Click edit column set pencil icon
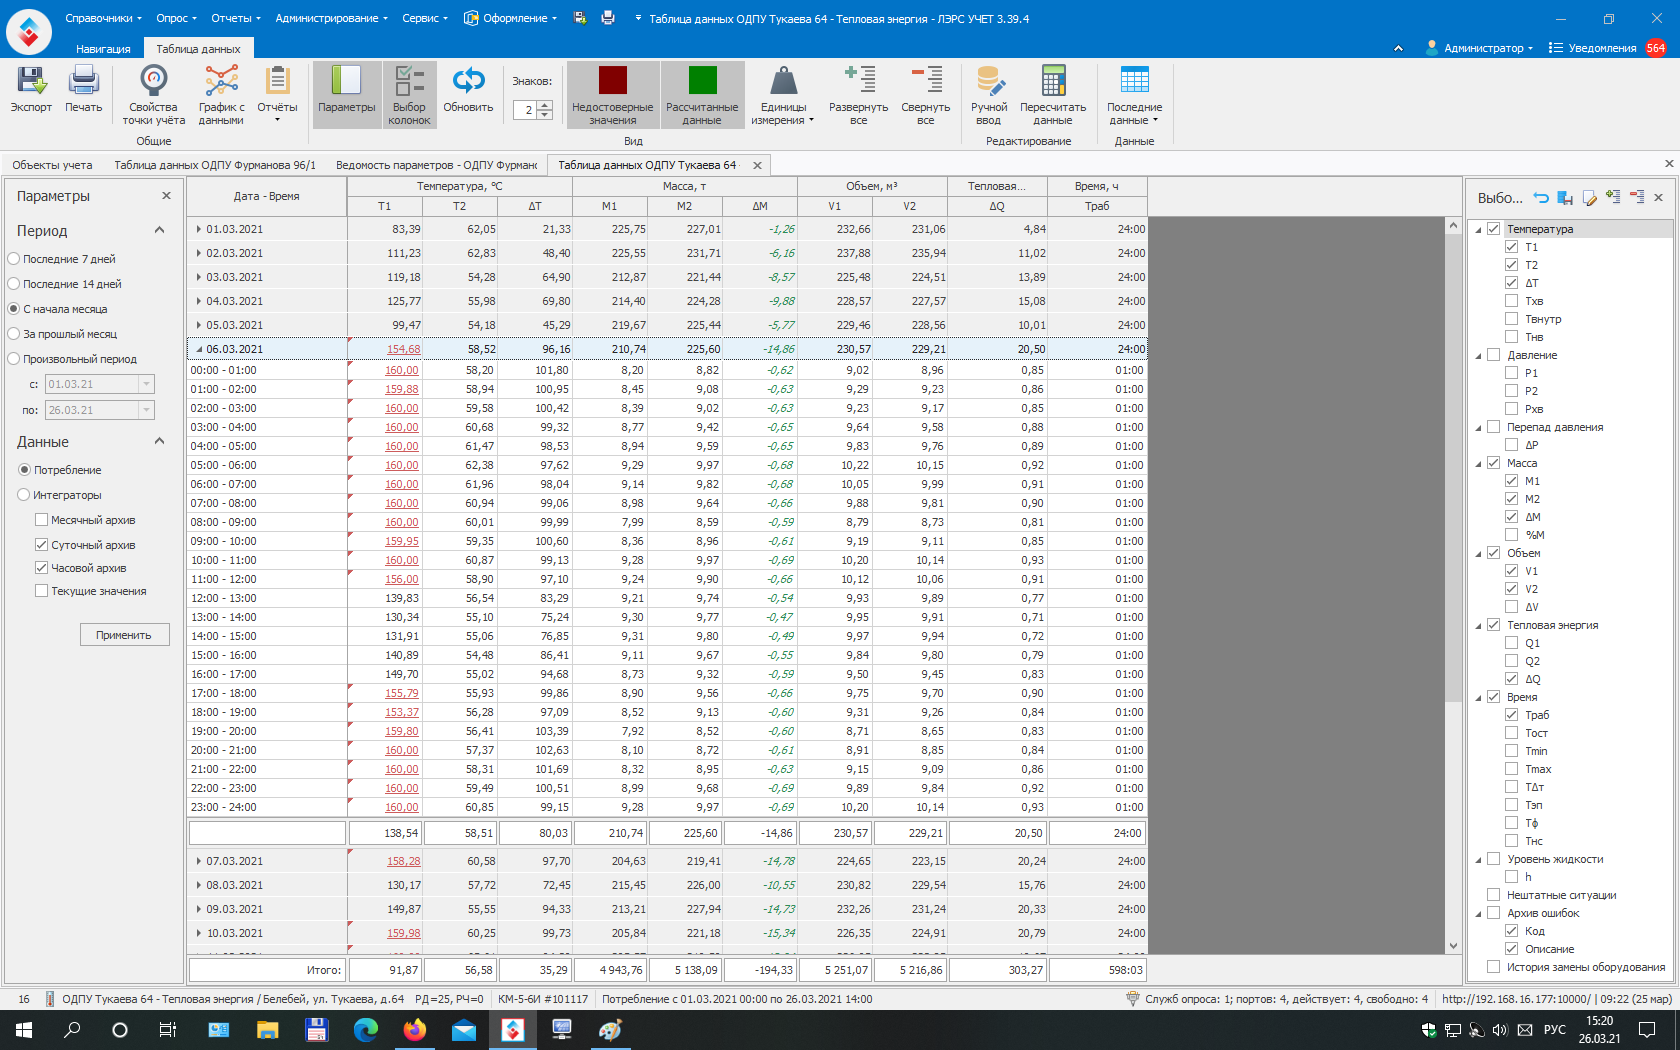This screenshot has width=1680, height=1050. pyautogui.click(x=1589, y=197)
